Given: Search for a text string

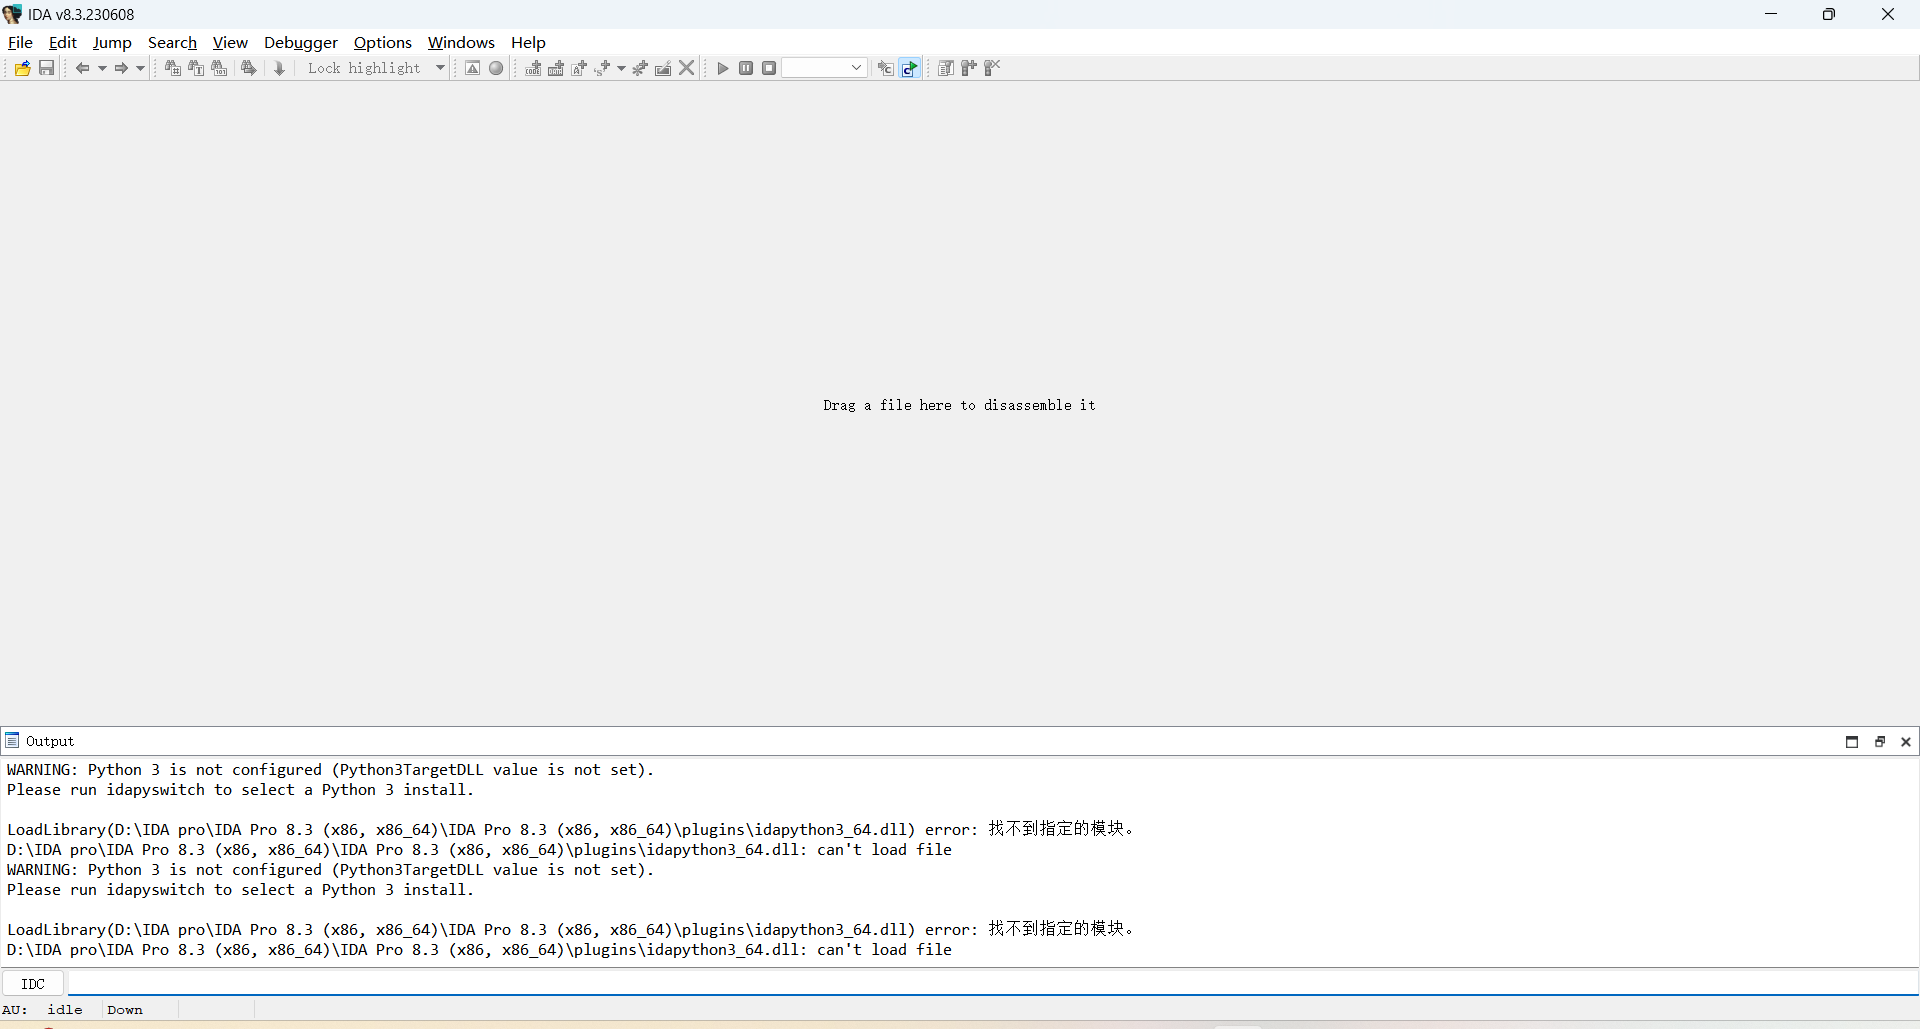Looking at the screenshot, I should pyautogui.click(x=196, y=67).
